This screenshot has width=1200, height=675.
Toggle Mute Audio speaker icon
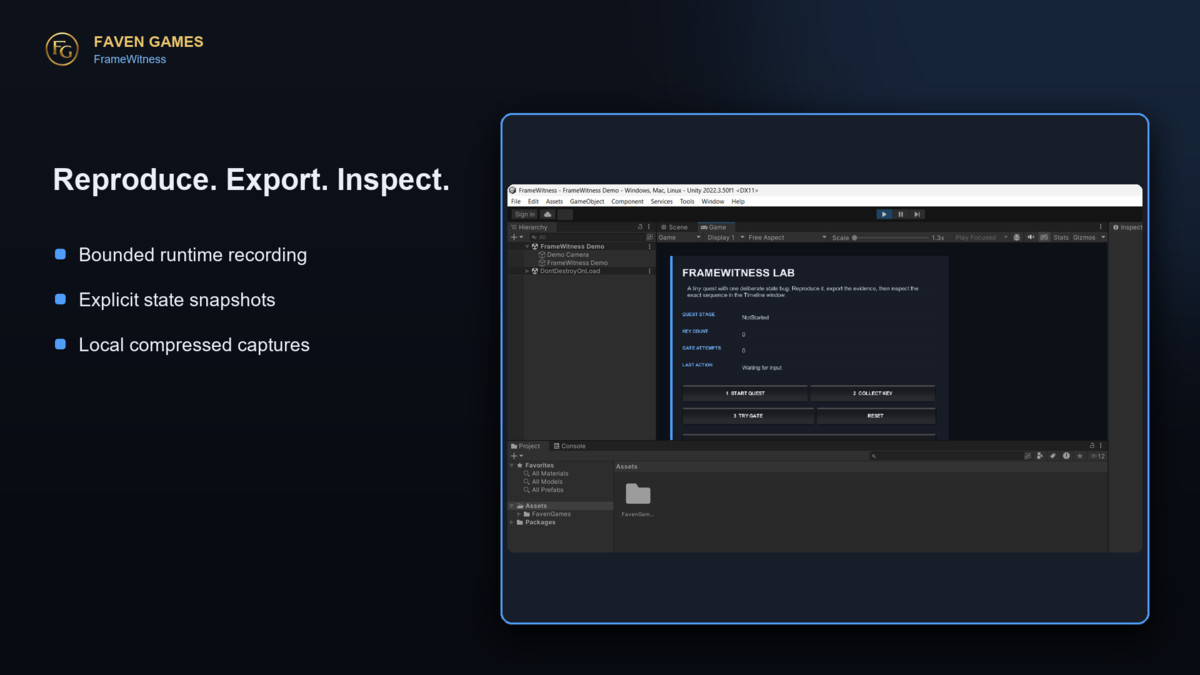click(x=1030, y=237)
